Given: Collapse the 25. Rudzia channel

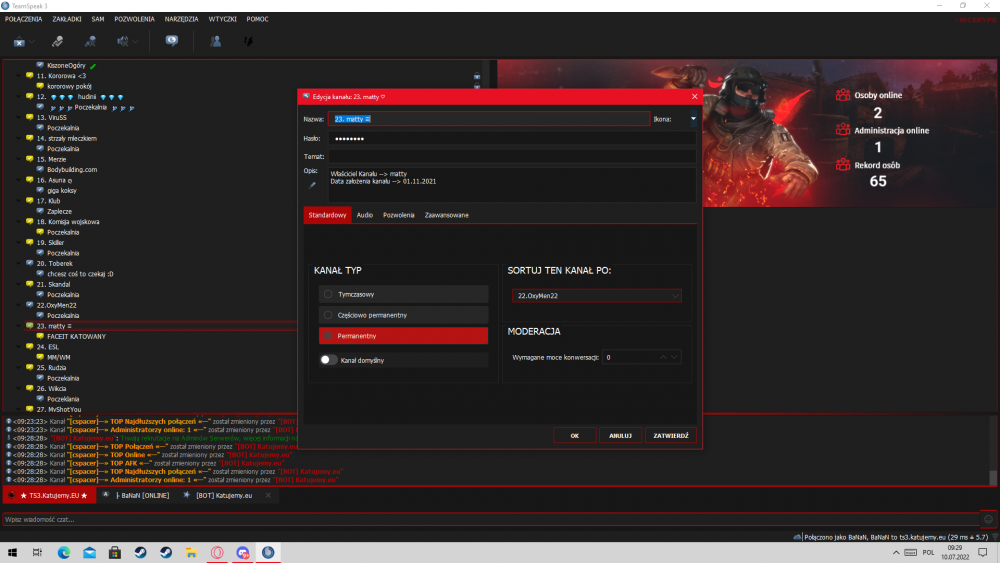Looking at the screenshot, I should click(18, 367).
